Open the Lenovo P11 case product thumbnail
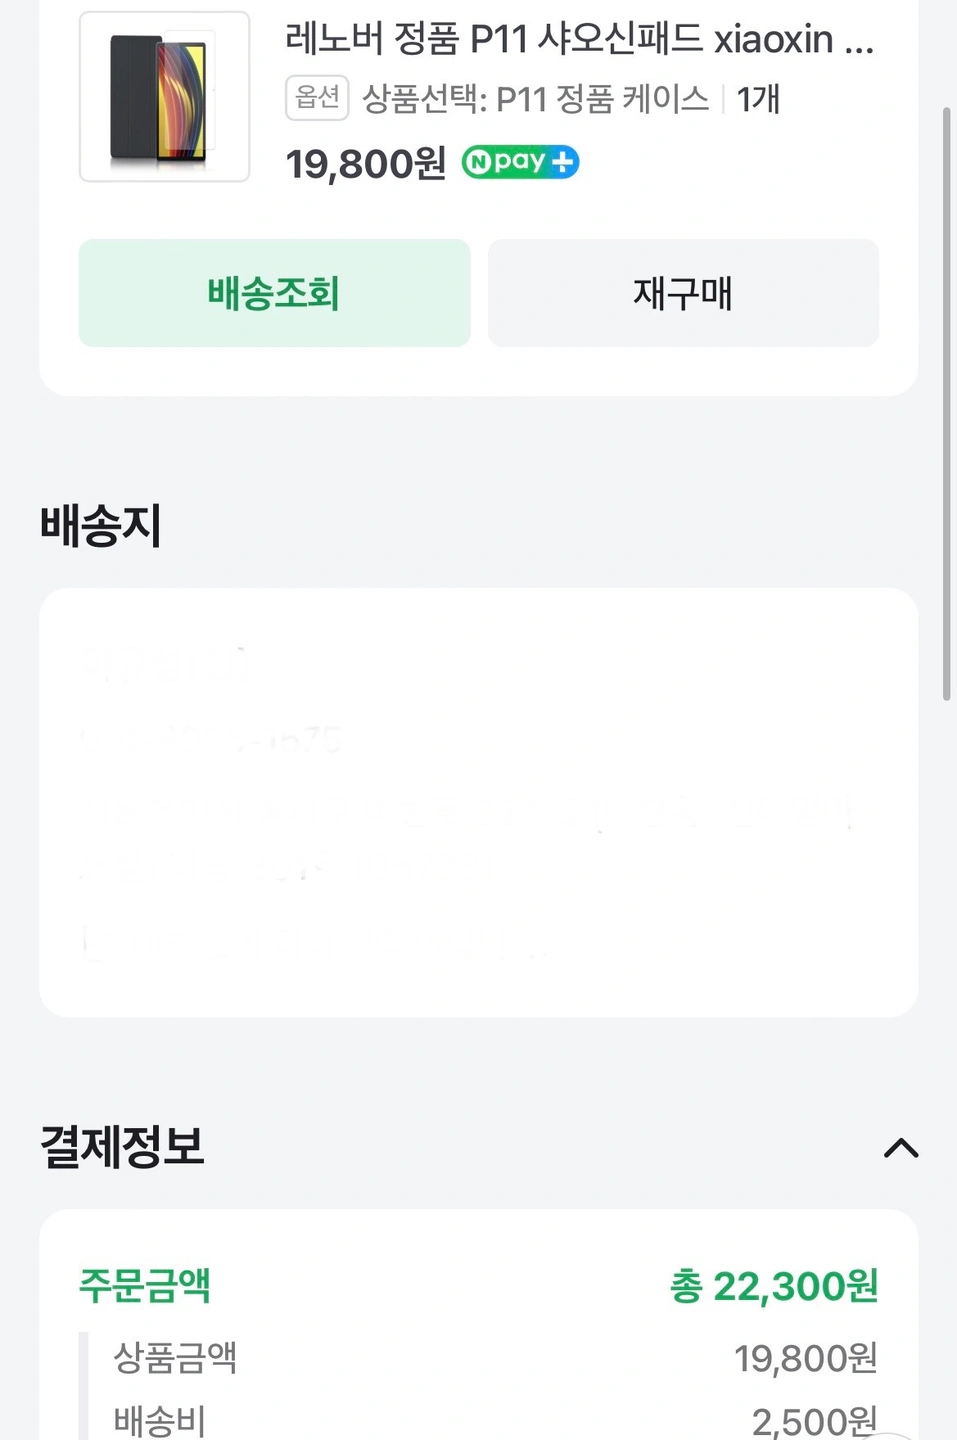Screen dimensions: 957x1440 pyautogui.click(x=164, y=97)
